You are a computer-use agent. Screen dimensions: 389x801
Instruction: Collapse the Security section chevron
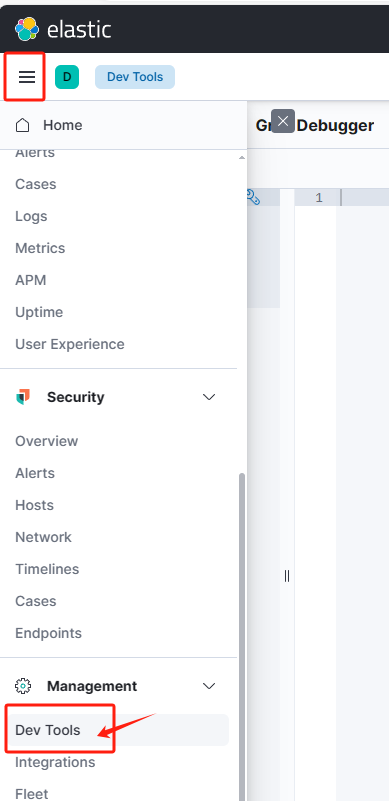point(209,397)
